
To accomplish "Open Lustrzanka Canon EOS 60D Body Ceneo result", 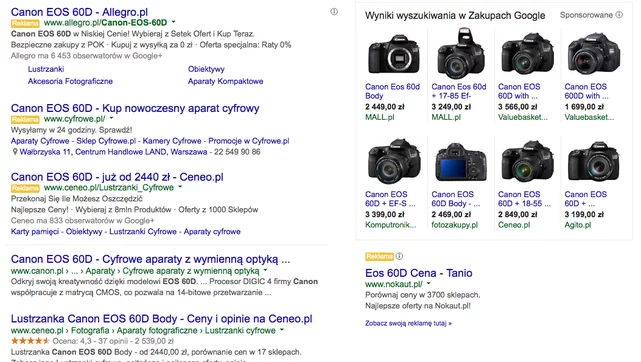I will click(161, 319).
